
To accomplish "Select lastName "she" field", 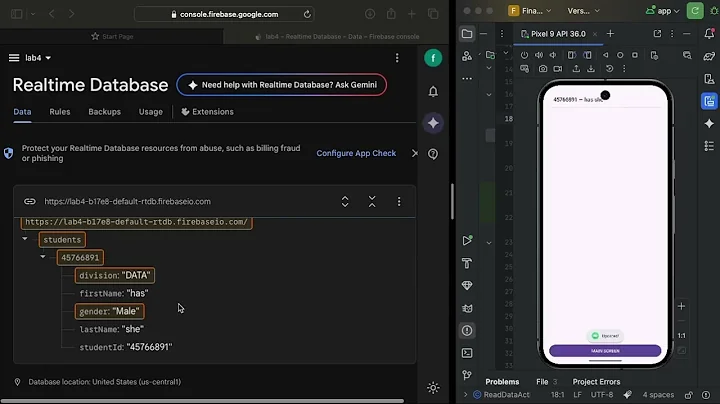I will click(x=112, y=329).
